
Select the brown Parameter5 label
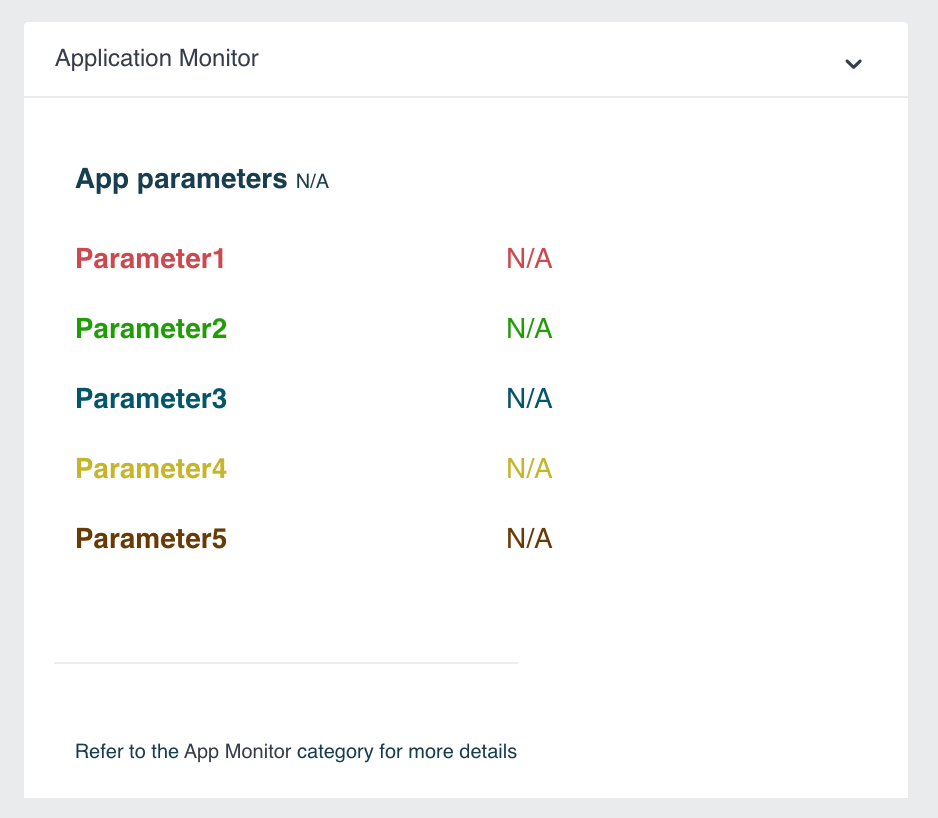coord(151,539)
